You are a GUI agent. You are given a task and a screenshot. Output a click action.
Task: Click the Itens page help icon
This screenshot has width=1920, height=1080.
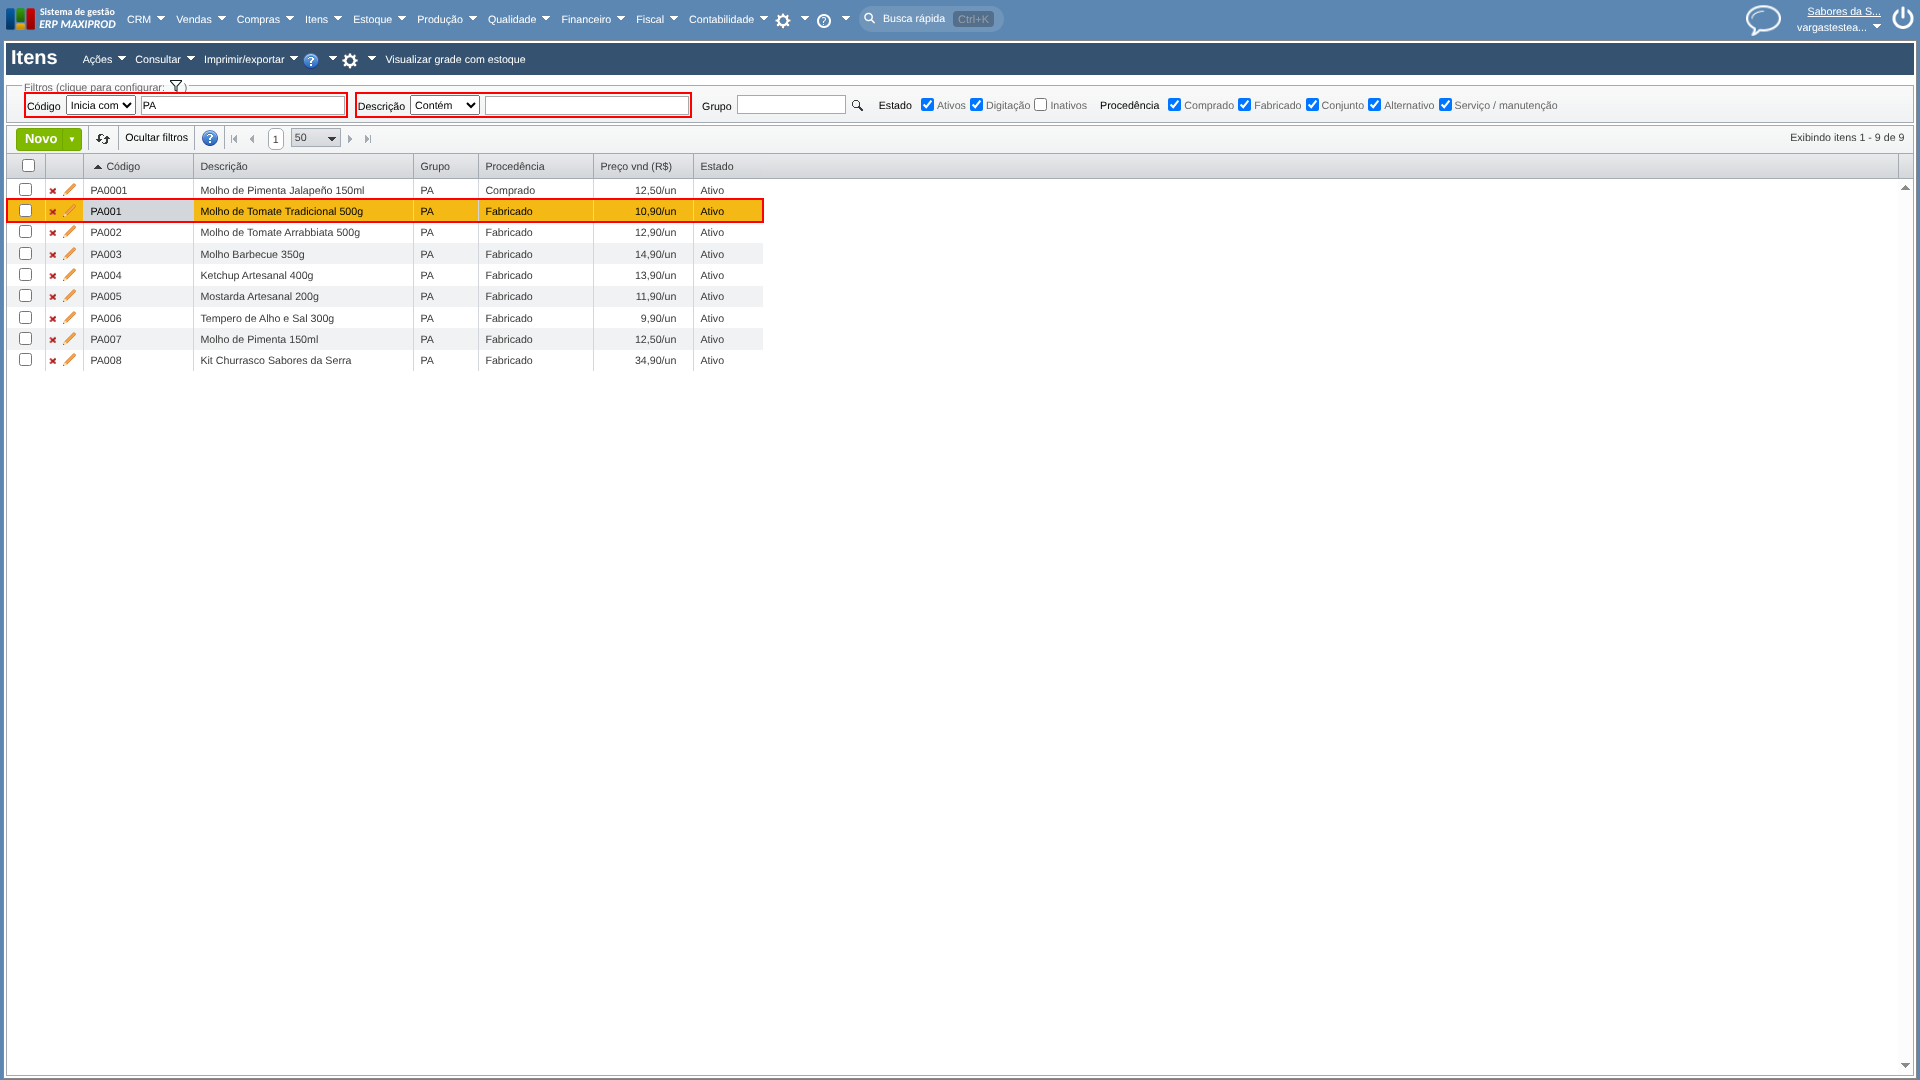pos(311,60)
